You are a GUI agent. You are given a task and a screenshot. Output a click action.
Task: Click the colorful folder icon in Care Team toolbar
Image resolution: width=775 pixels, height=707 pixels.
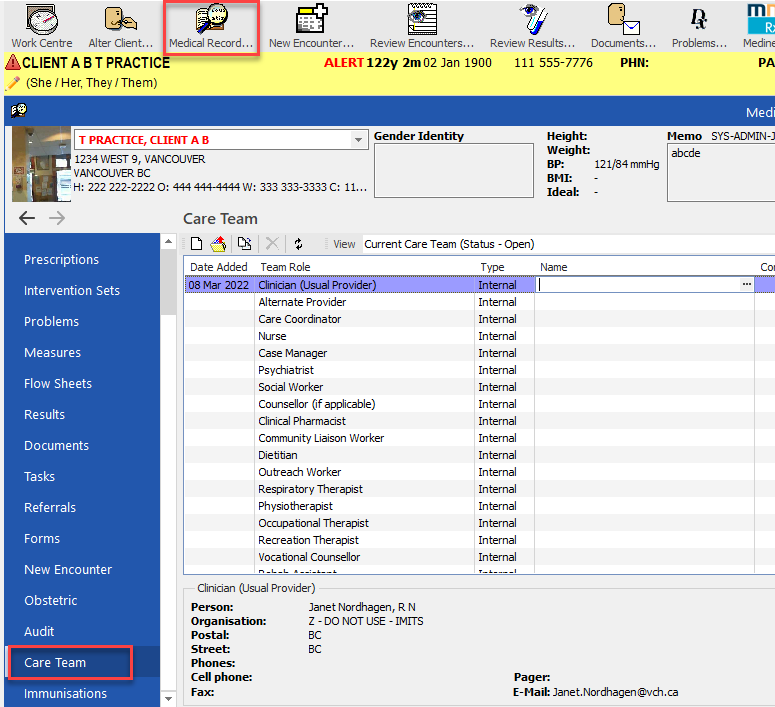[218, 244]
